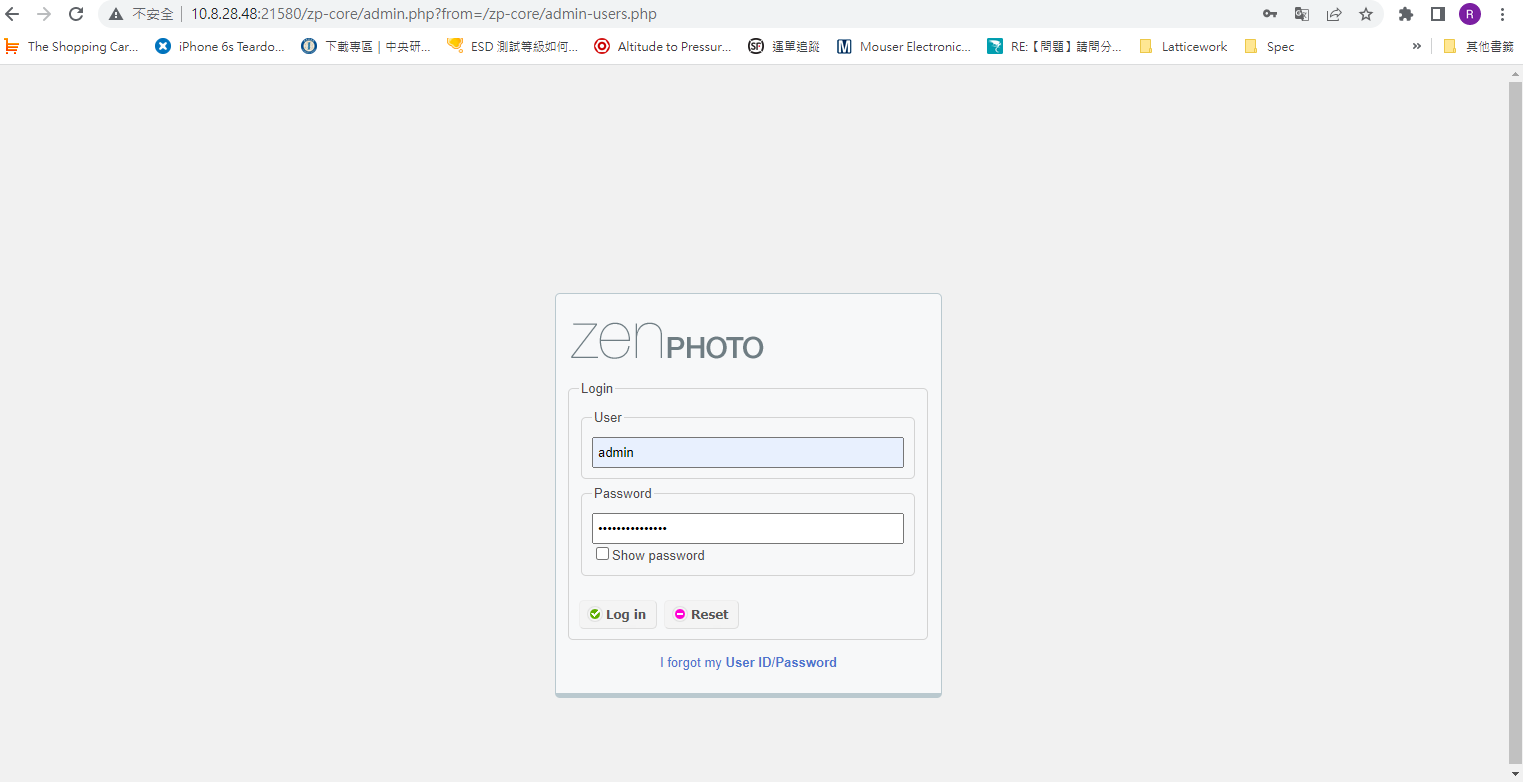The width and height of the screenshot is (1523, 782).
Task: Open the Latticework bookmark folder
Action: point(1183,46)
